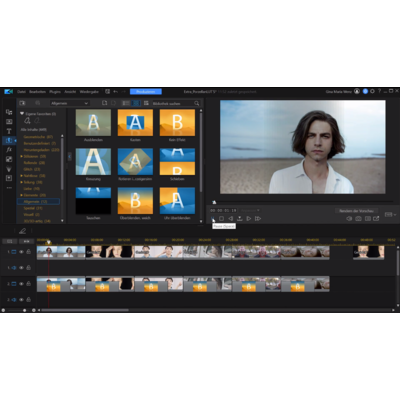Switch library to list view icon
This screenshot has height=400, width=400.
point(126,103)
